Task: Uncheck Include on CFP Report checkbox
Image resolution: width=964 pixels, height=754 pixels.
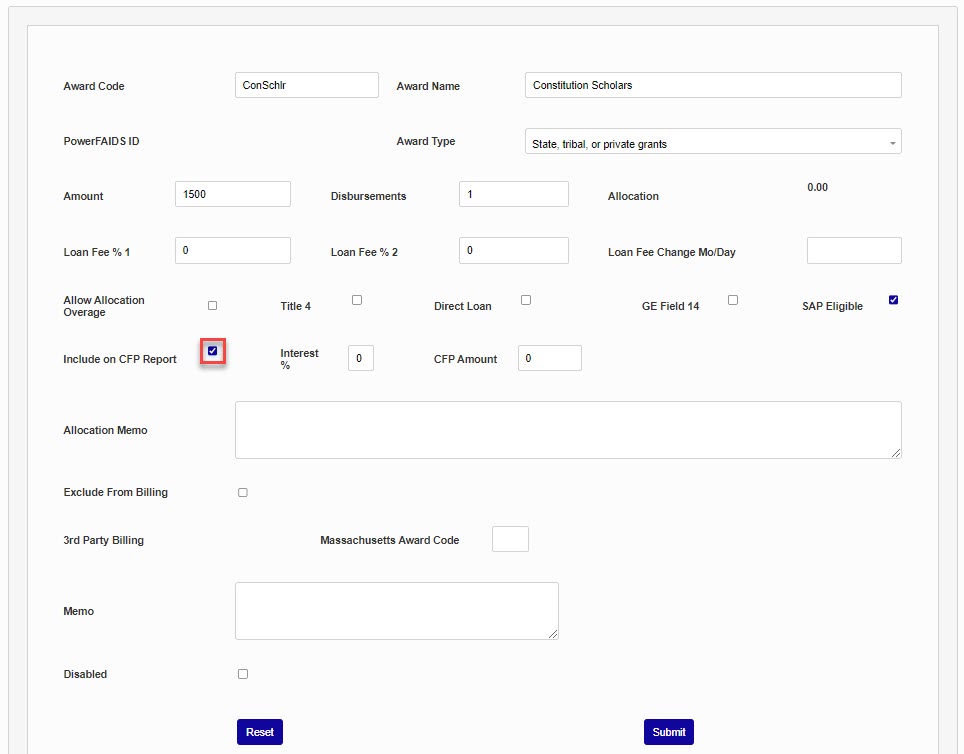Action: click(x=212, y=351)
